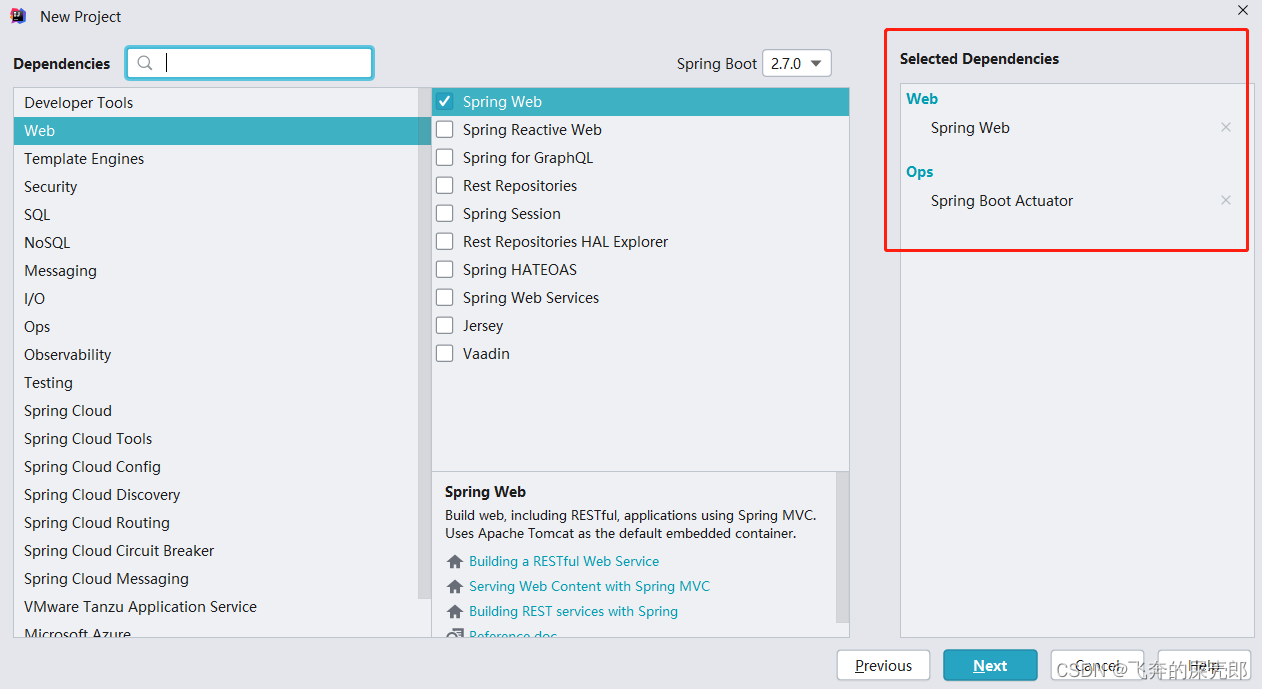
Task: Select Spring Cloud Tools category
Action: pos(216,439)
